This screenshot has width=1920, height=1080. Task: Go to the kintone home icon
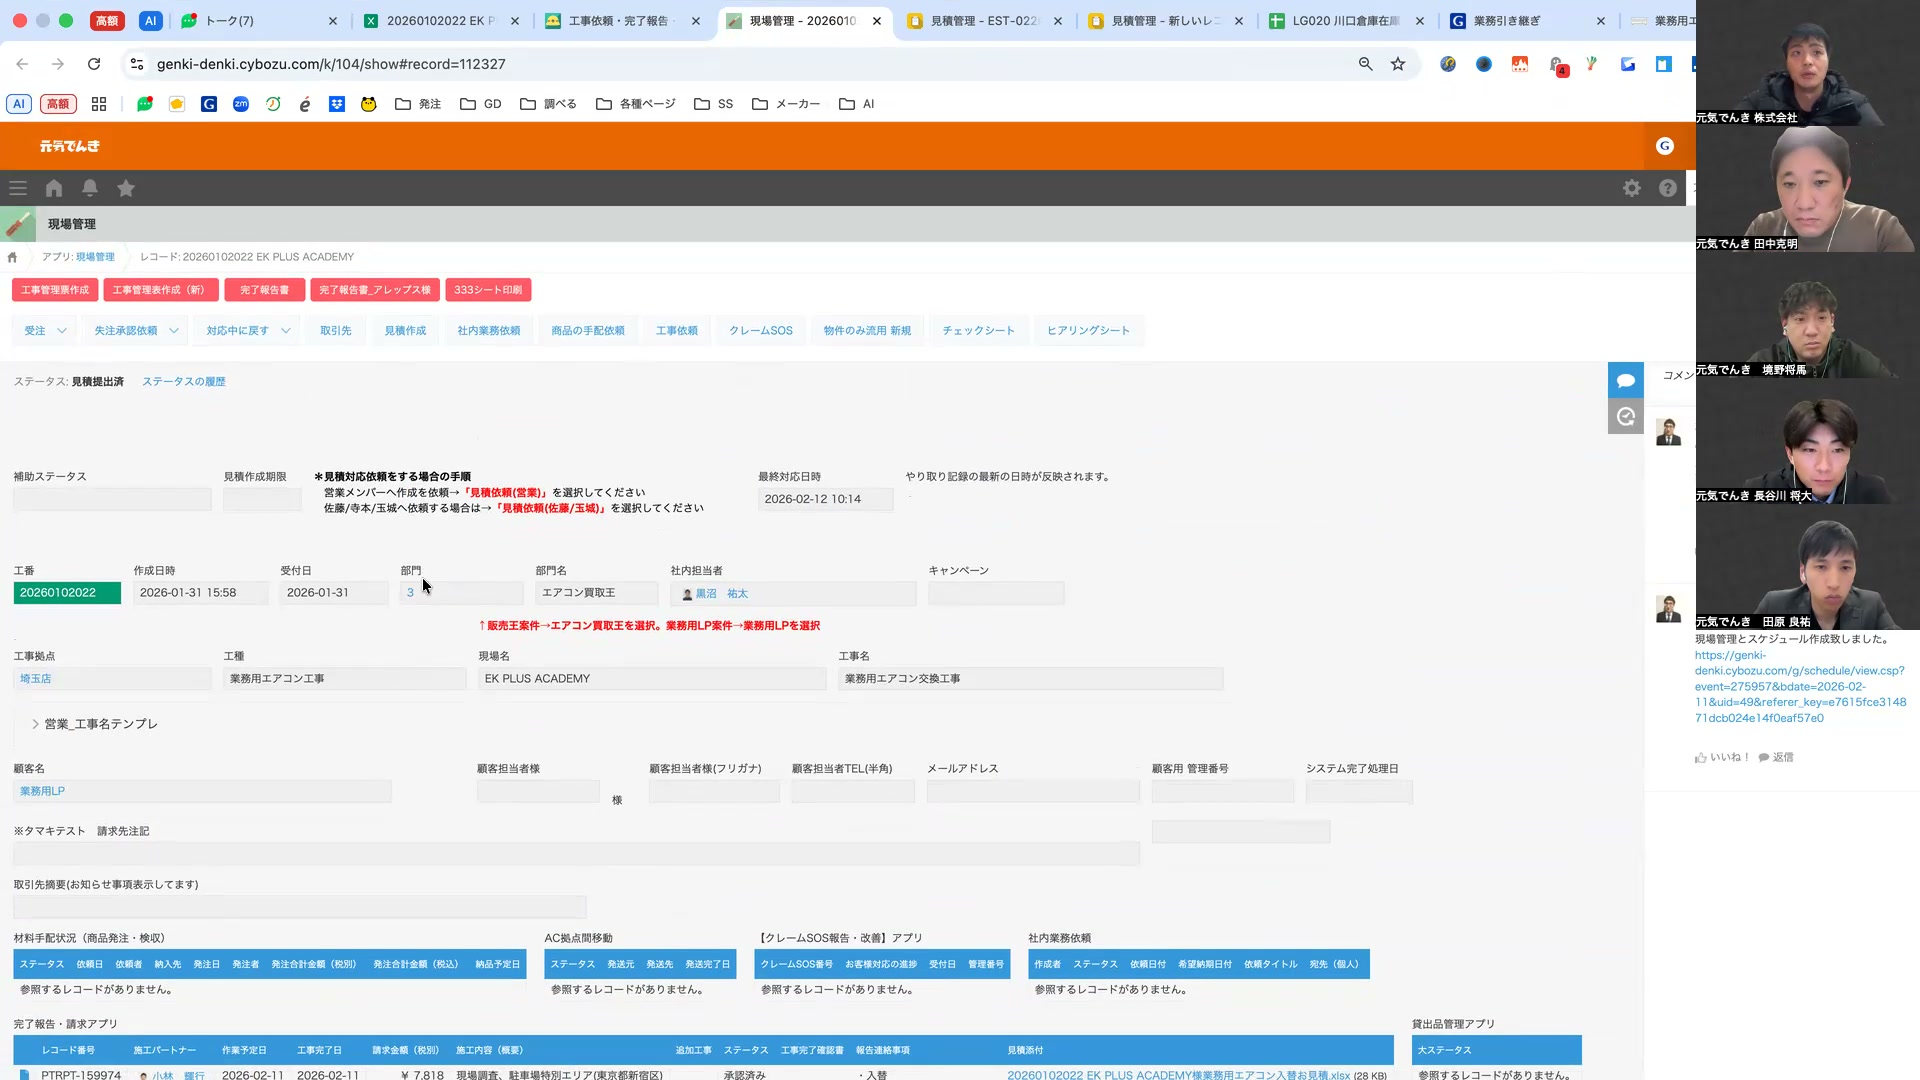[x=54, y=188]
